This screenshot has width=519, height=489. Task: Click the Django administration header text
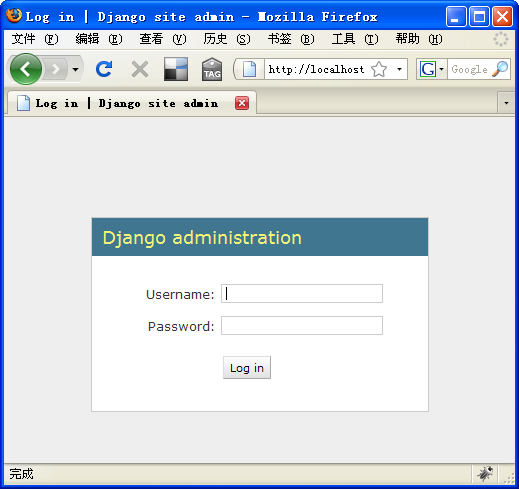[202, 238]
